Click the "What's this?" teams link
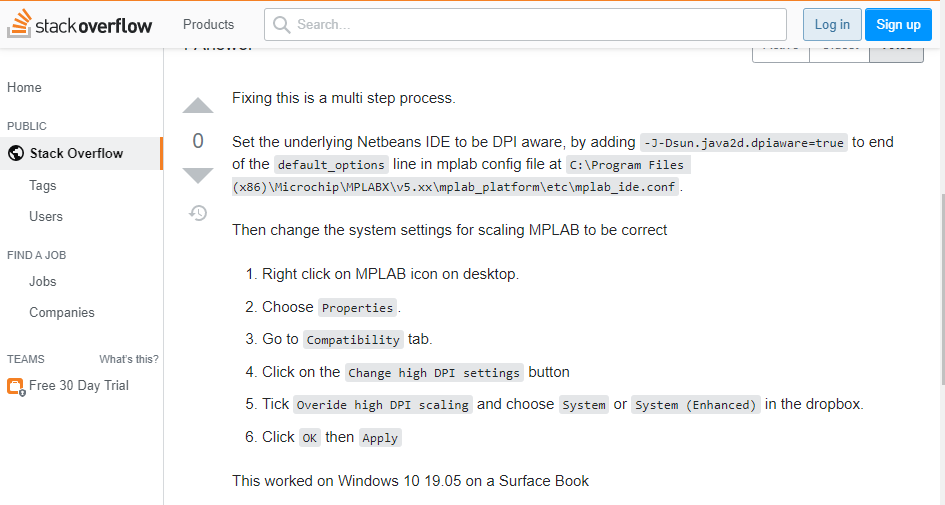Viewport: 945px width, 505px height. (x=129, y=359)
